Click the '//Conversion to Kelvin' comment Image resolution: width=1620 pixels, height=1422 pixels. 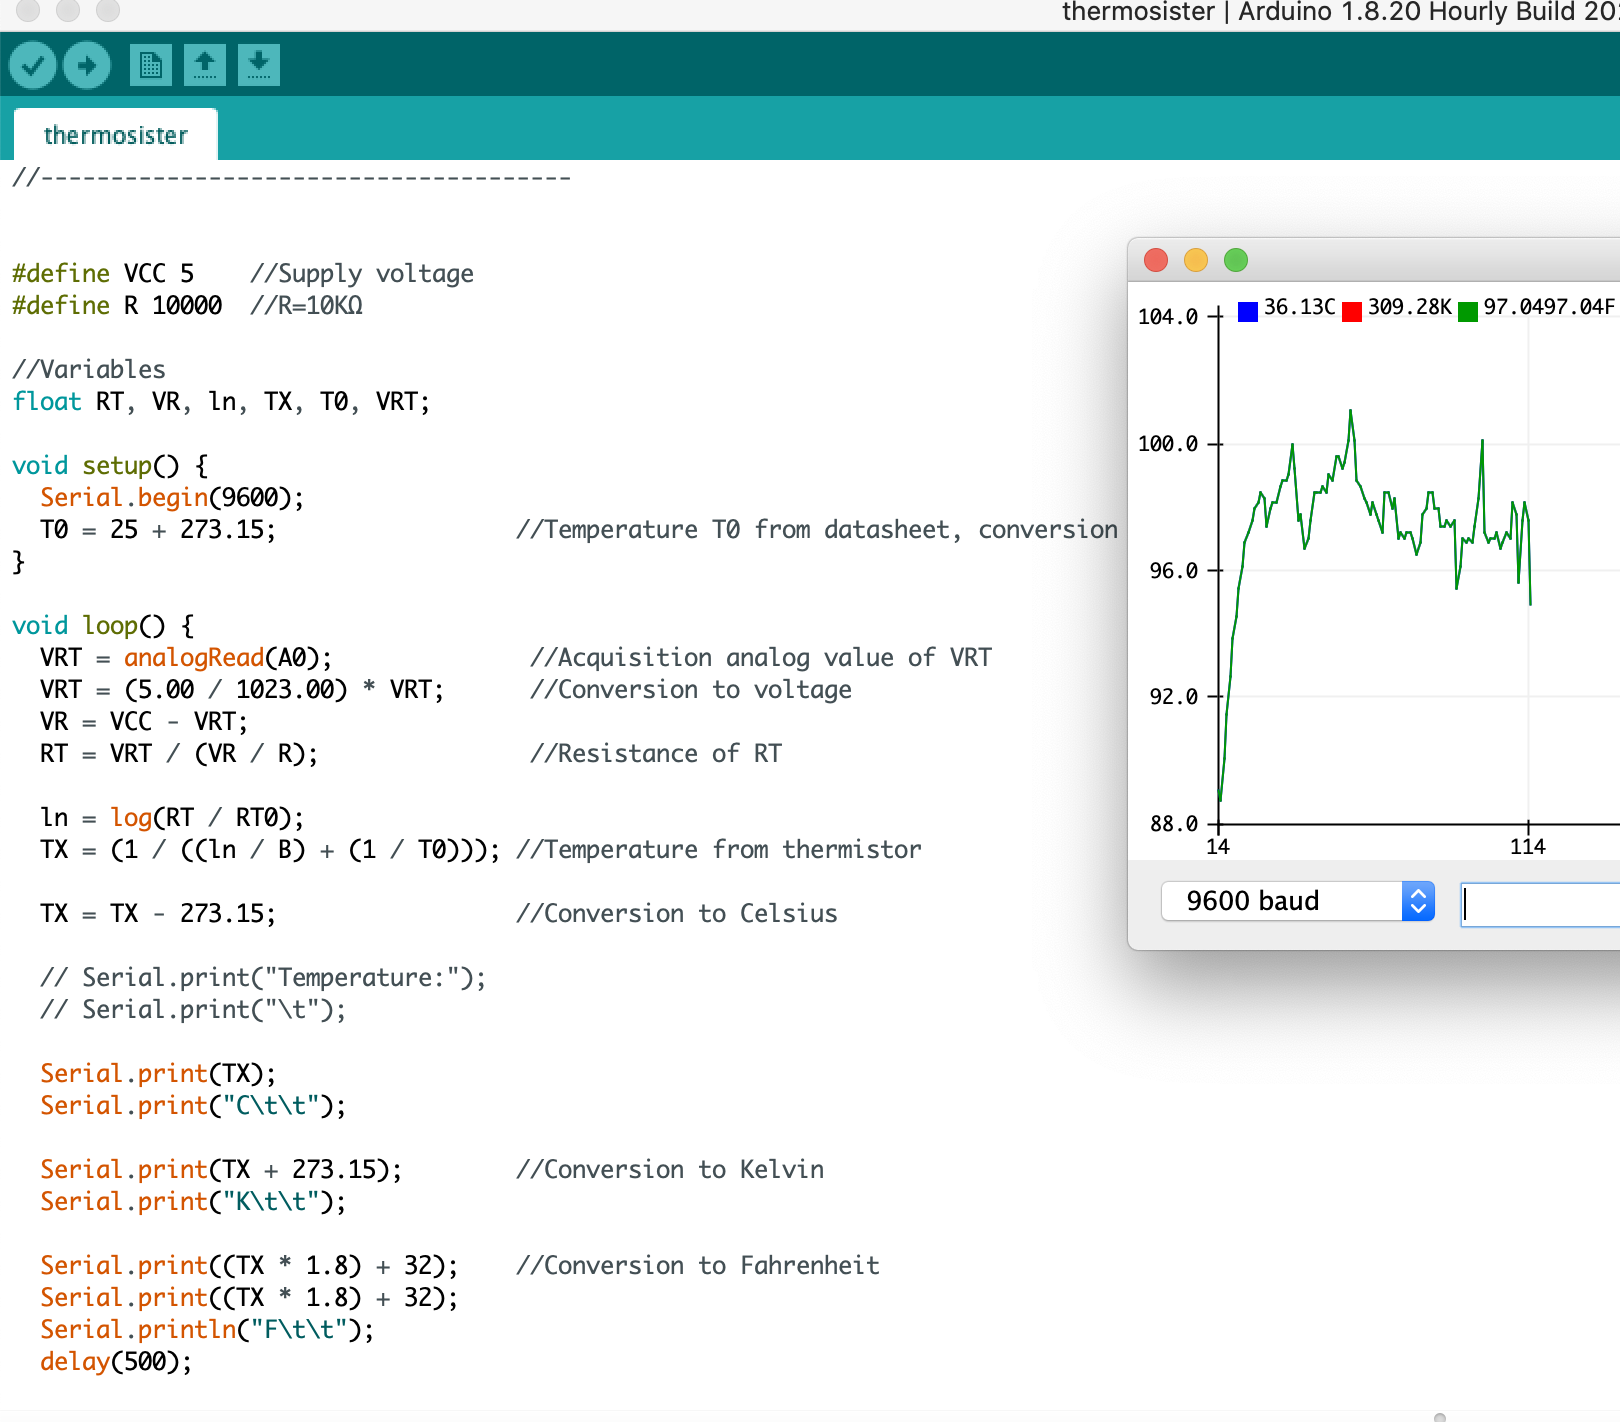pos(670,1170)
